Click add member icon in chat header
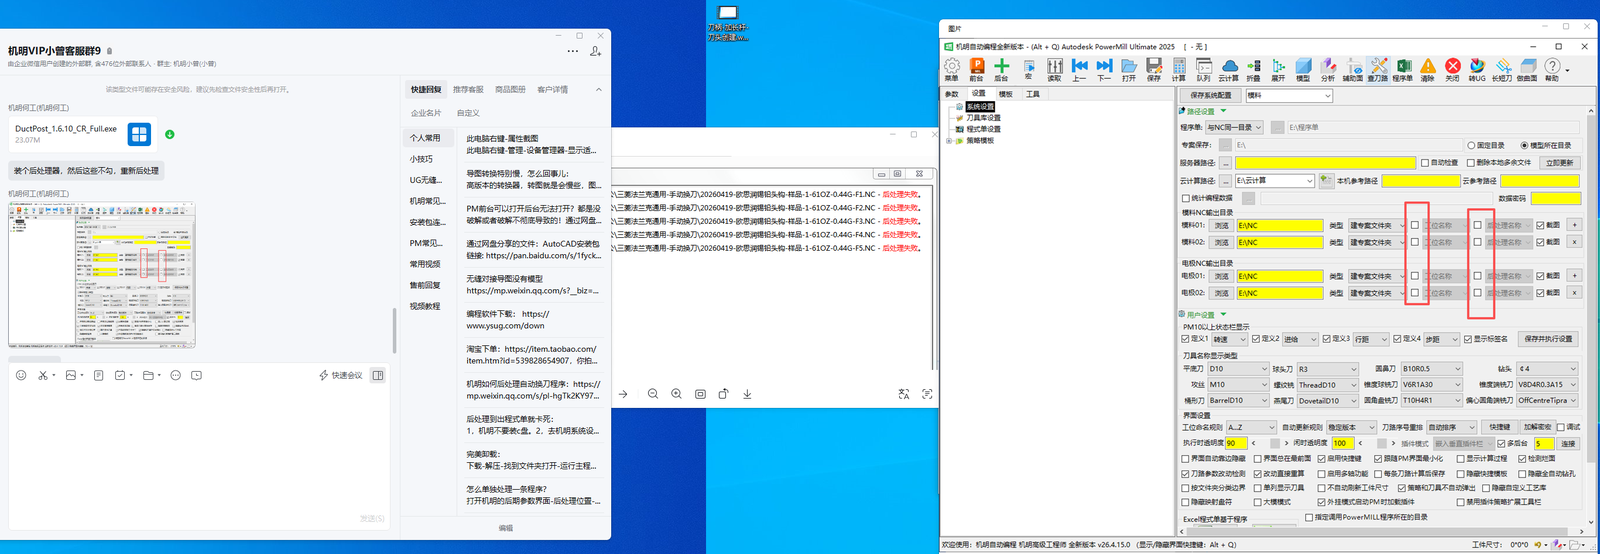 [596, 51]
